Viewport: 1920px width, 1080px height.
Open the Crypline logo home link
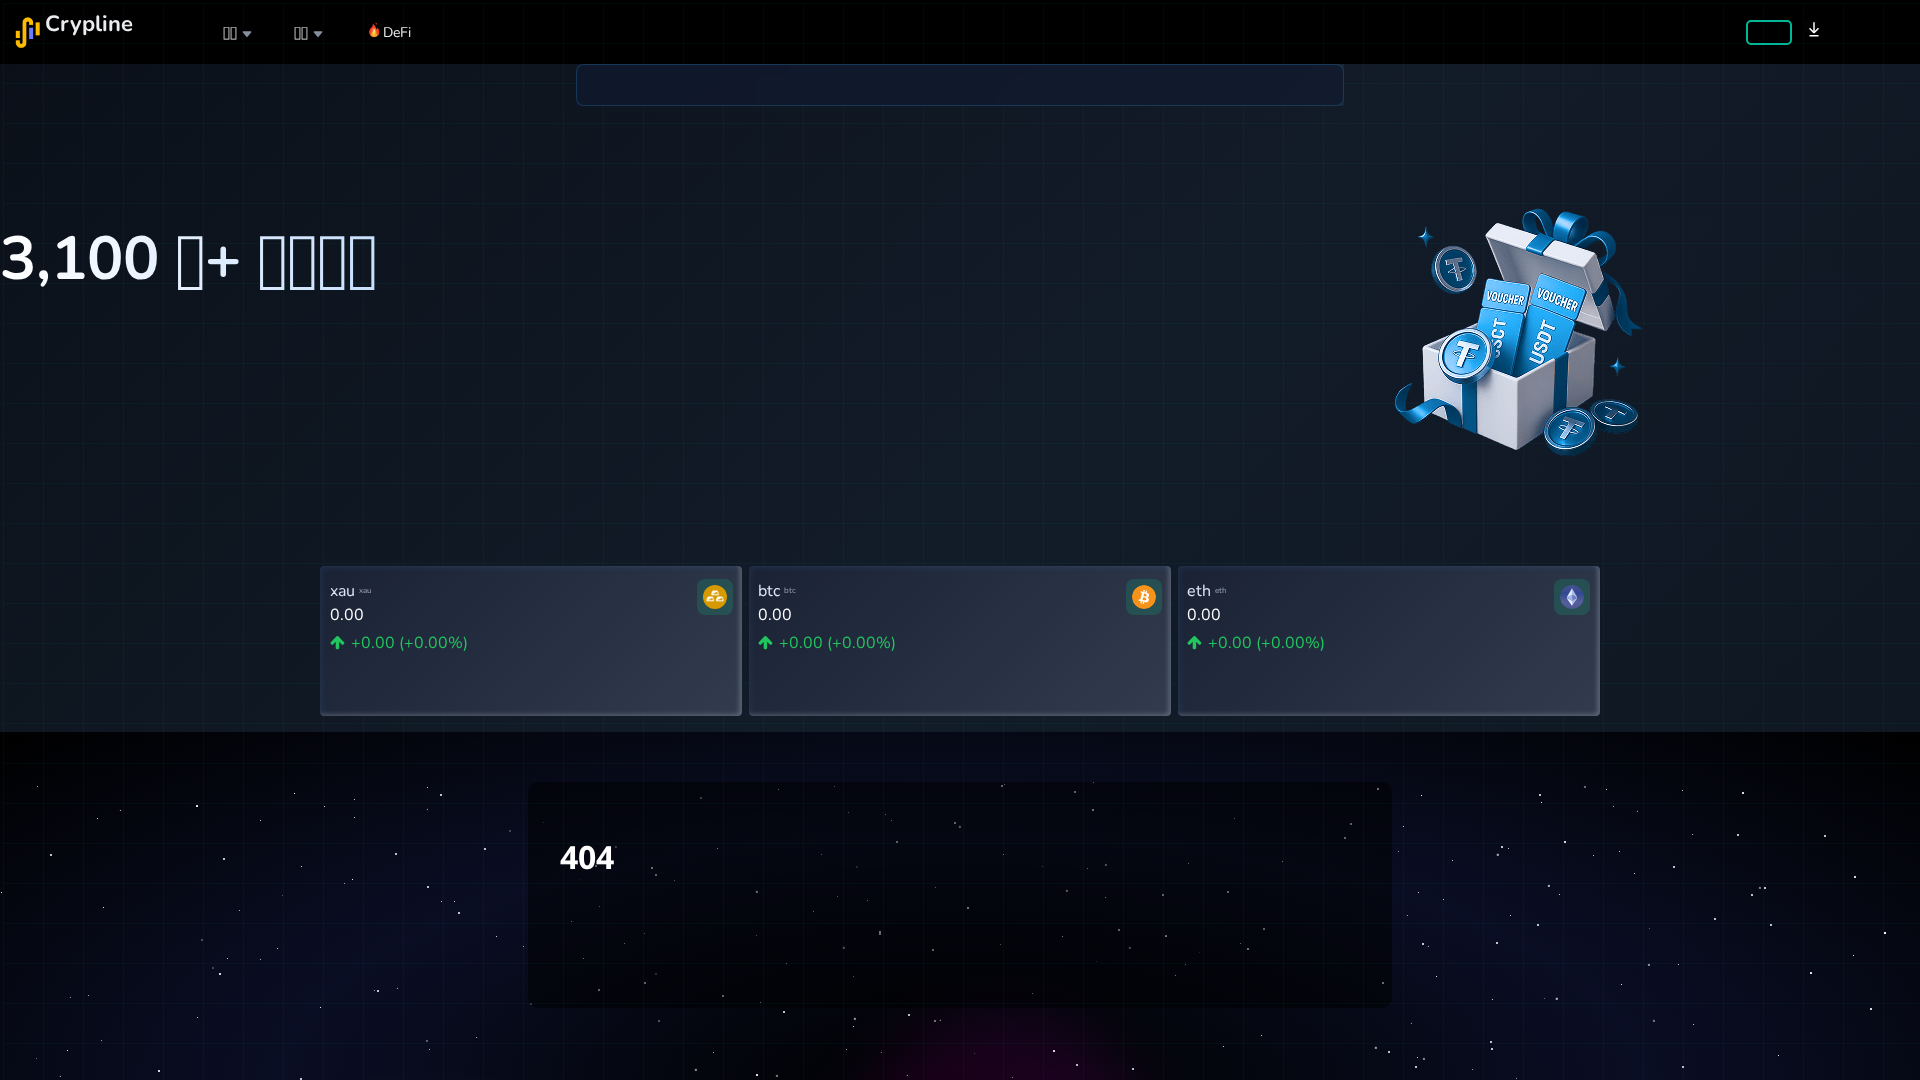coord(74,30)
